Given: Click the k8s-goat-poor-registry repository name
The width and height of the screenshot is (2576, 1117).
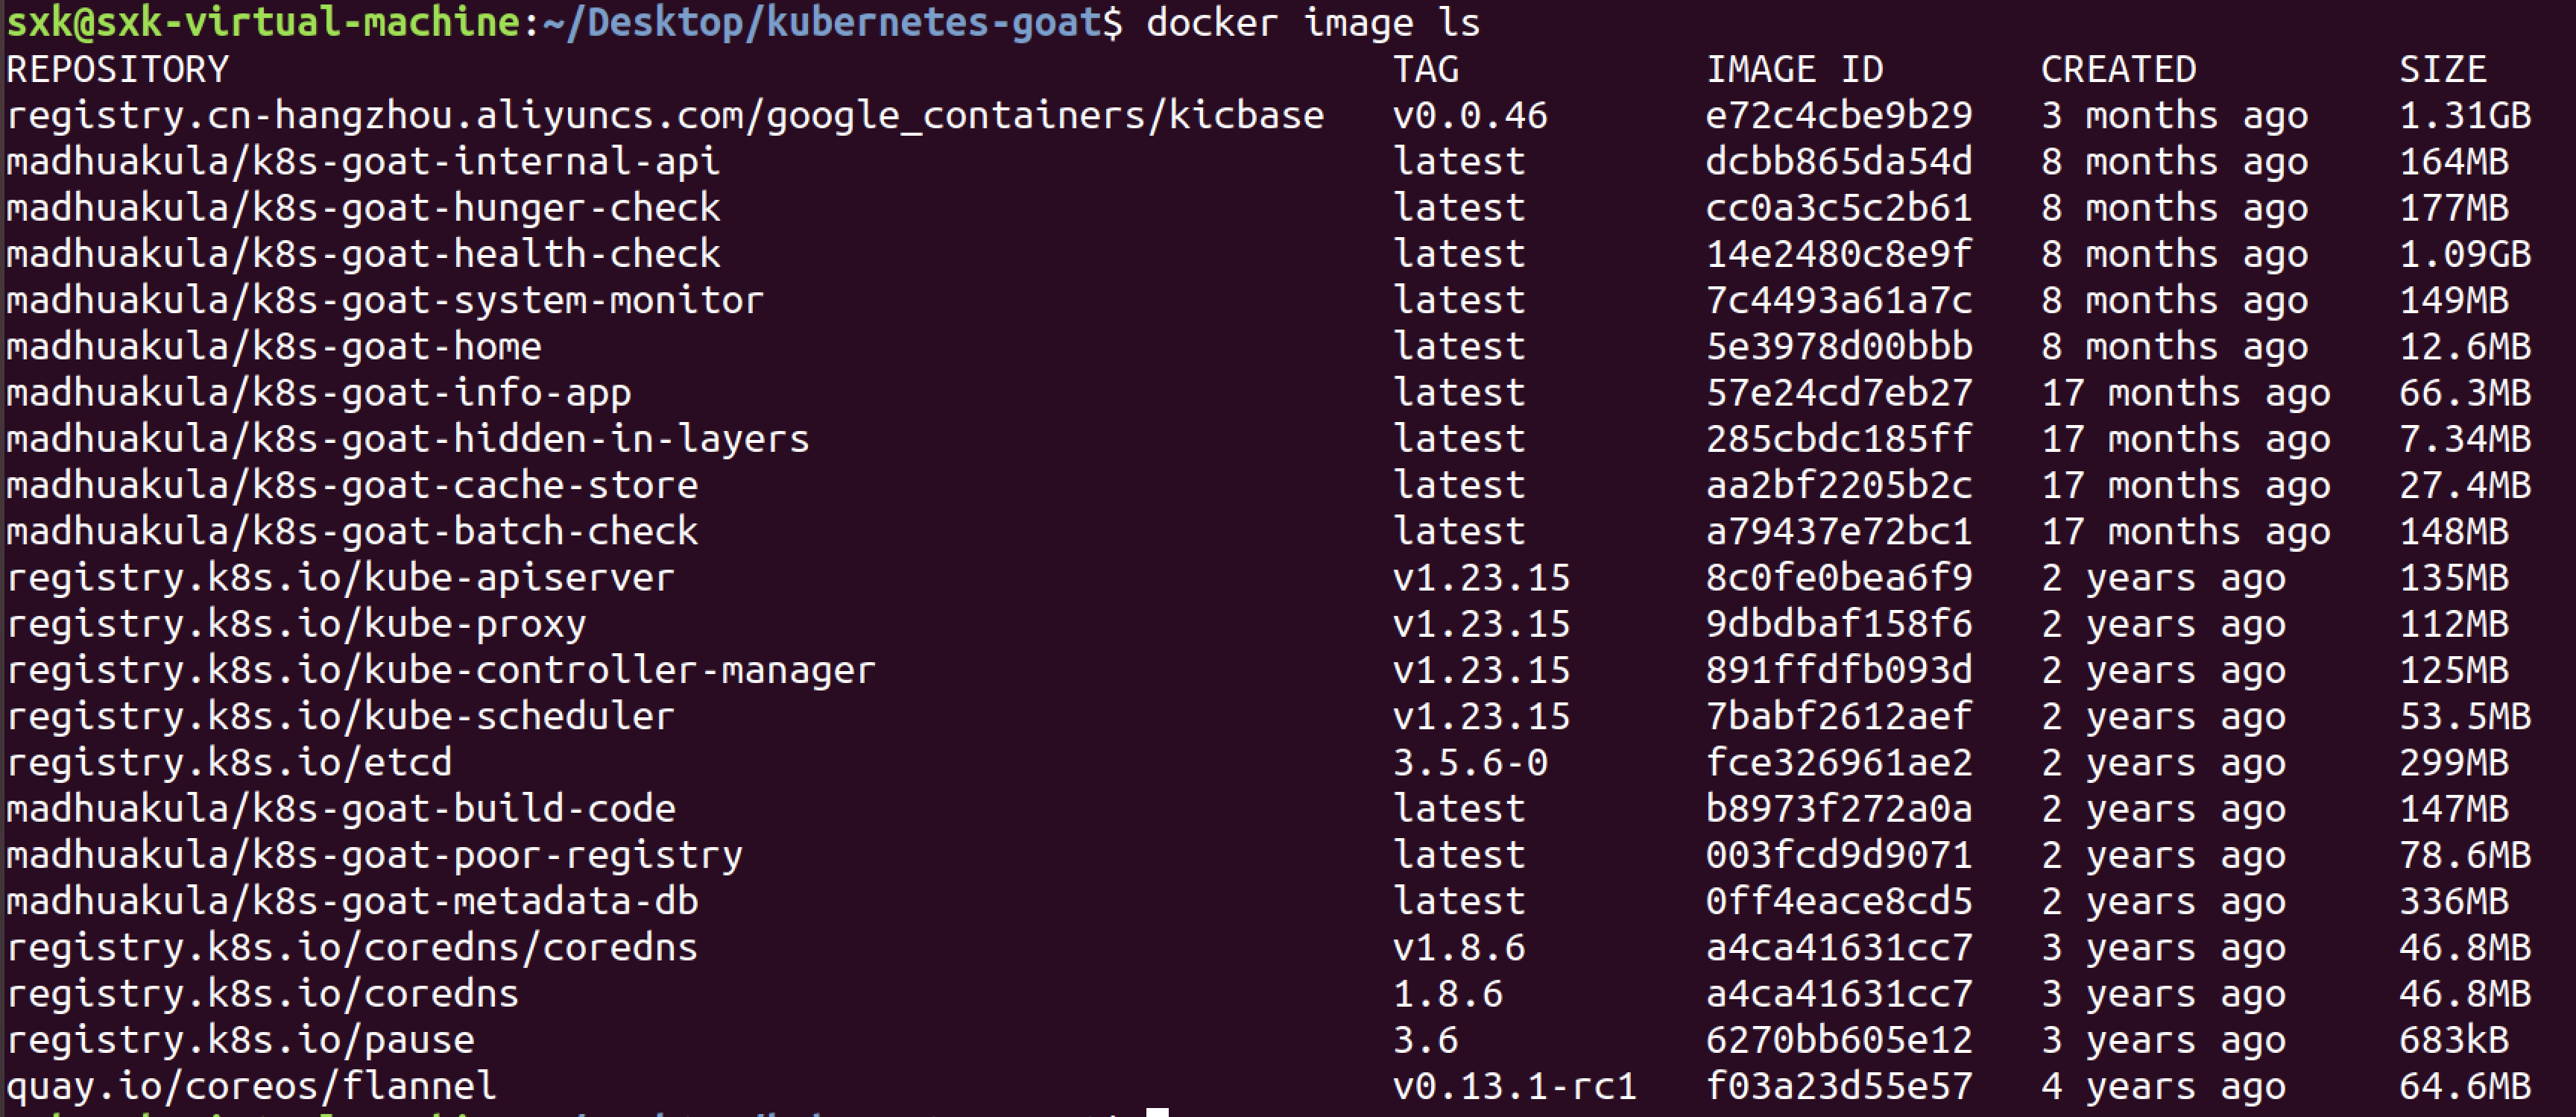Looking at the screenshot, I should point(374,855).
